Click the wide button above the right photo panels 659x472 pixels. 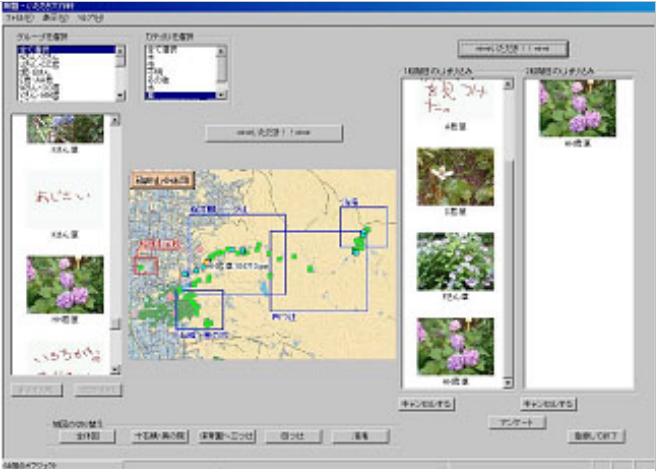coord(513,48)
